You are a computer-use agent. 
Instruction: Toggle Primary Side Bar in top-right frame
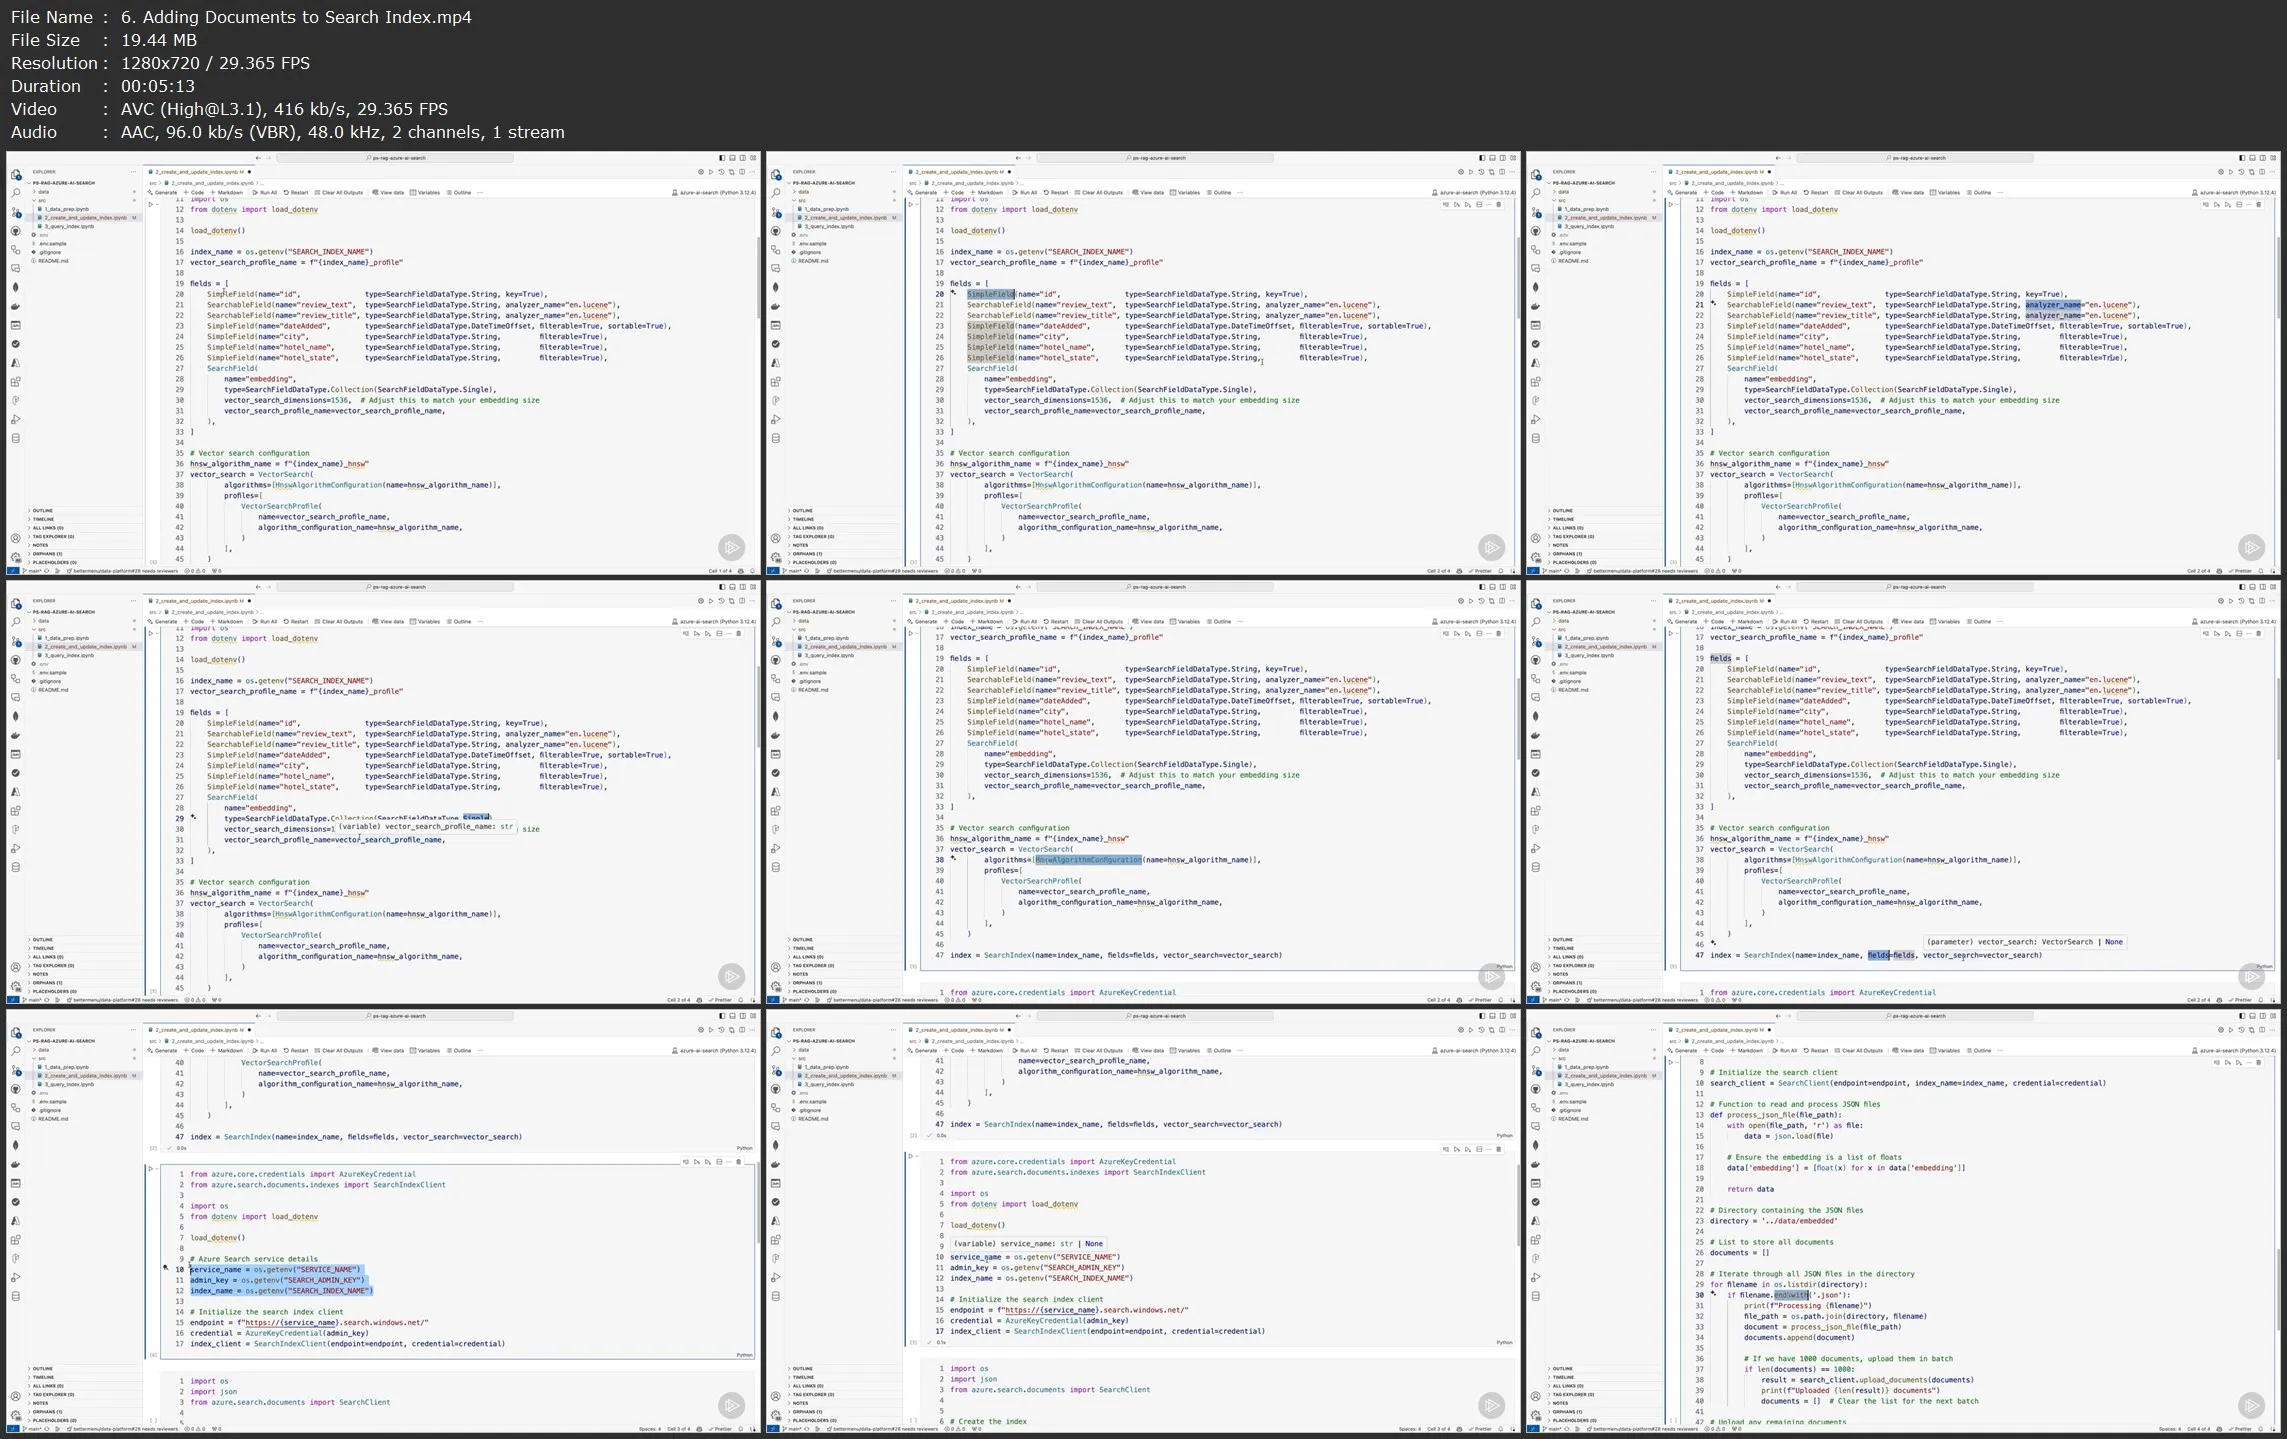[2242, 158]
